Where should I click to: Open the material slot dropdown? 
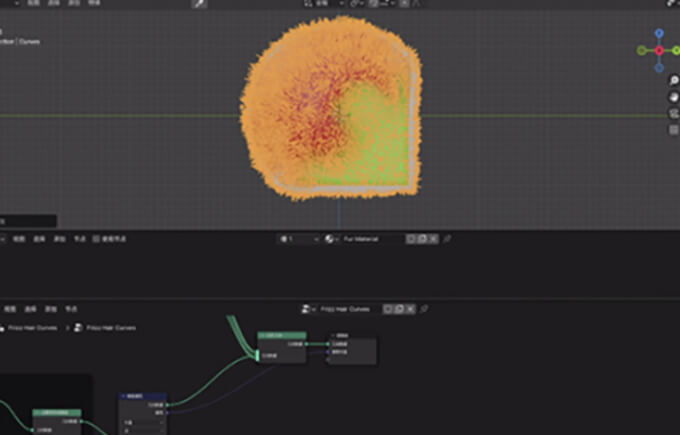tap(299, 239)
